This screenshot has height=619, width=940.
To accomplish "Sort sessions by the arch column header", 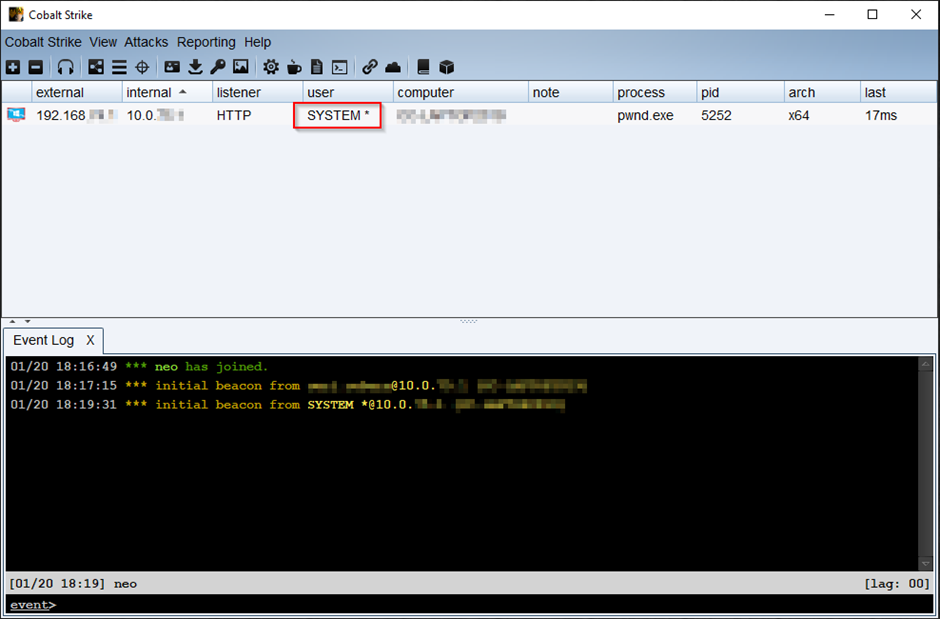I will tap(822, 92).
